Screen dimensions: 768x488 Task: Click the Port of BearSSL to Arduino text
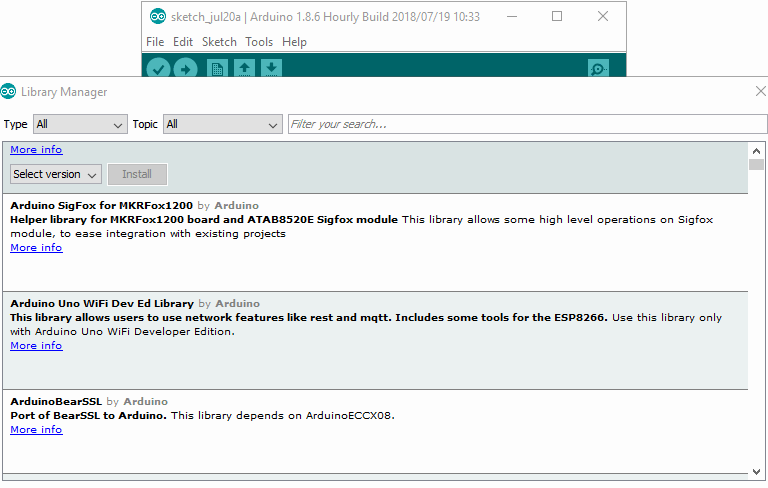(88, 415)
